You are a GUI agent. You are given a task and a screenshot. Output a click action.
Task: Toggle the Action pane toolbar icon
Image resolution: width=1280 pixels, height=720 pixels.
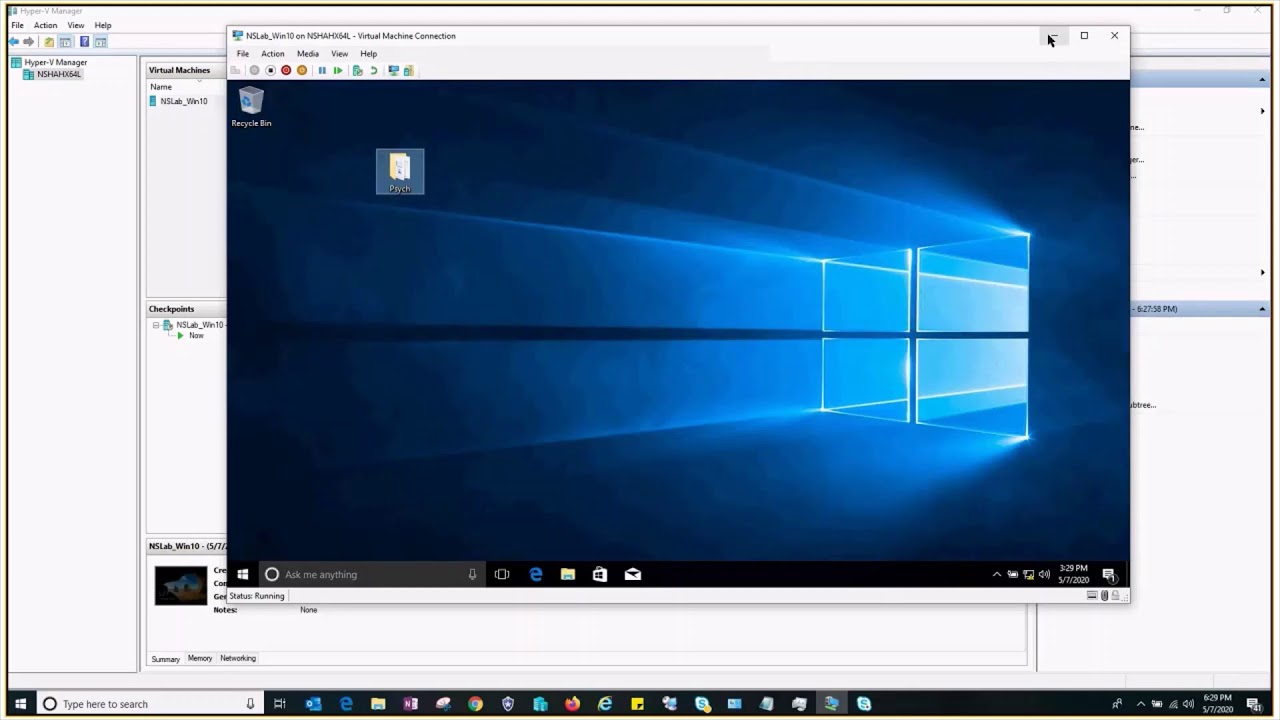coord(101,42)
